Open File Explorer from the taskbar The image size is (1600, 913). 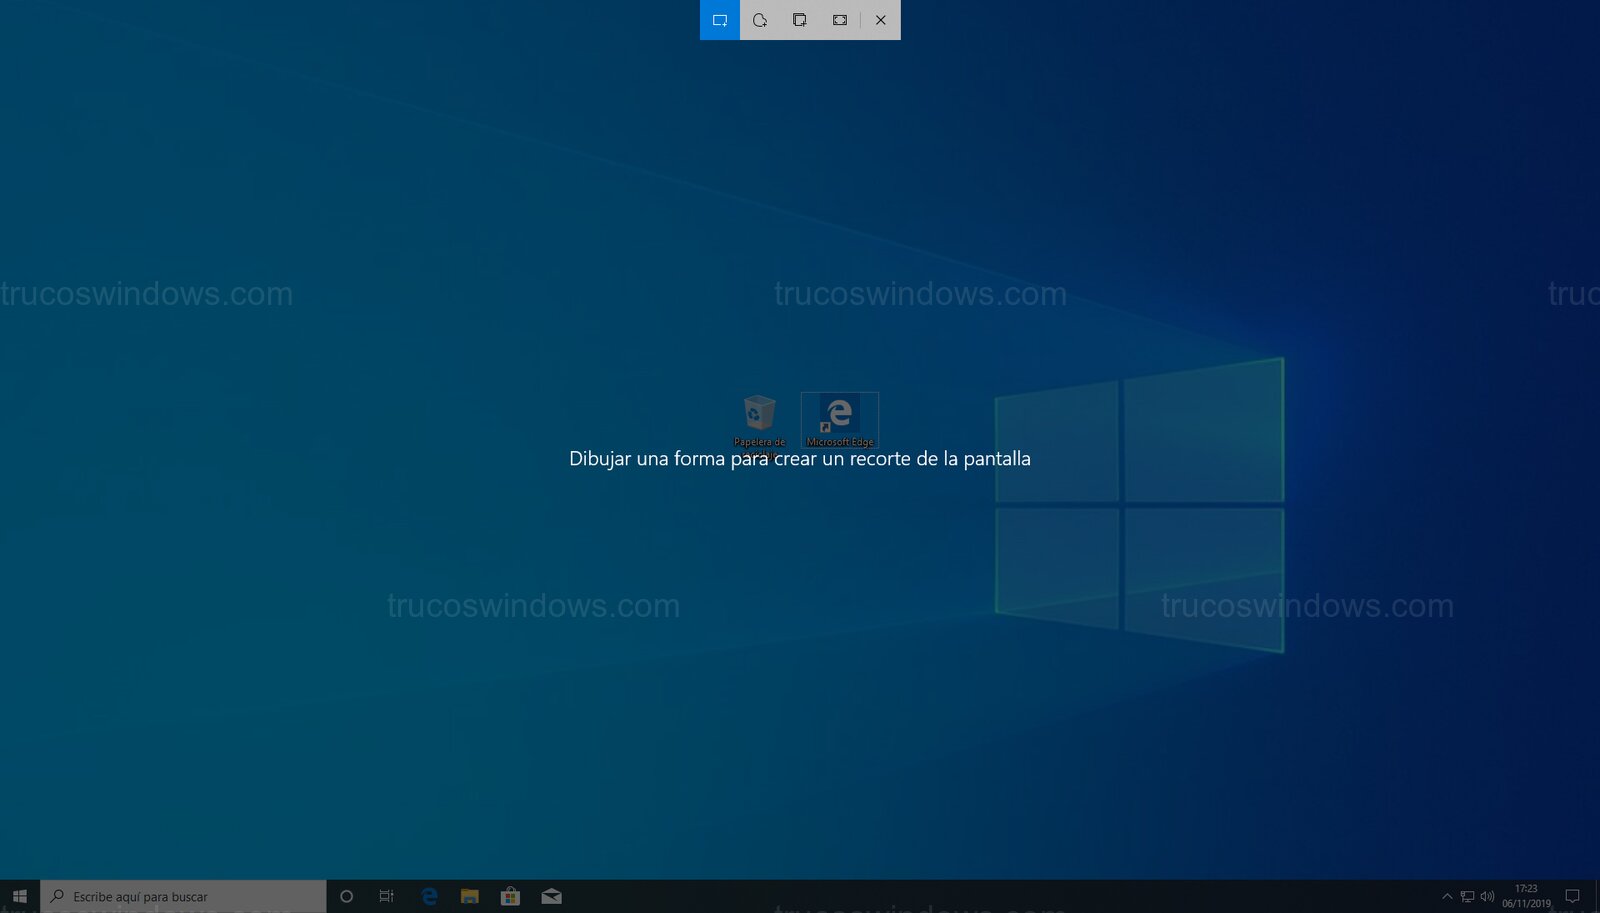click(469, 896)
